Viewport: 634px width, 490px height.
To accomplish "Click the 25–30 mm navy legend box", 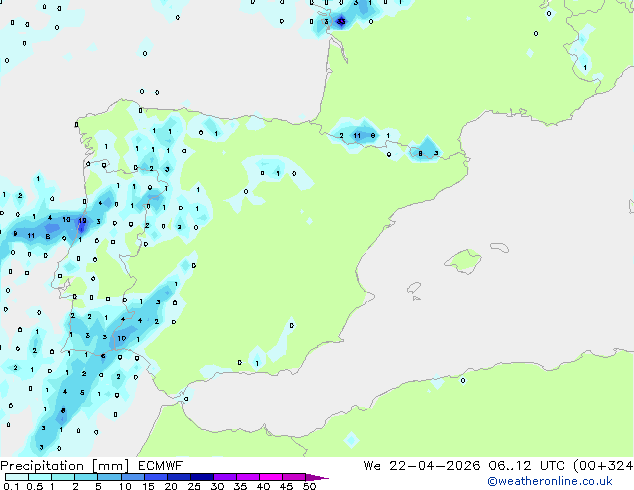I will [x=201, y=477].
